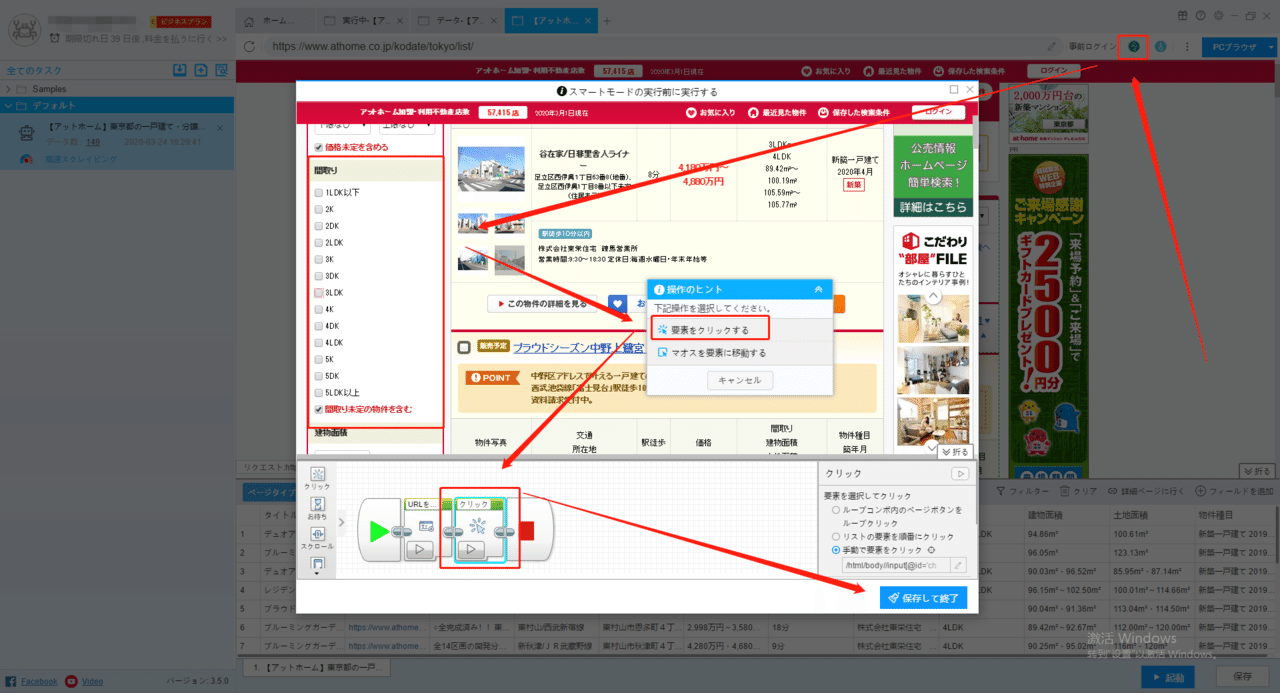Expand the Samples folder
This screenshot has height=693, width=1280.
pos(9,89)
